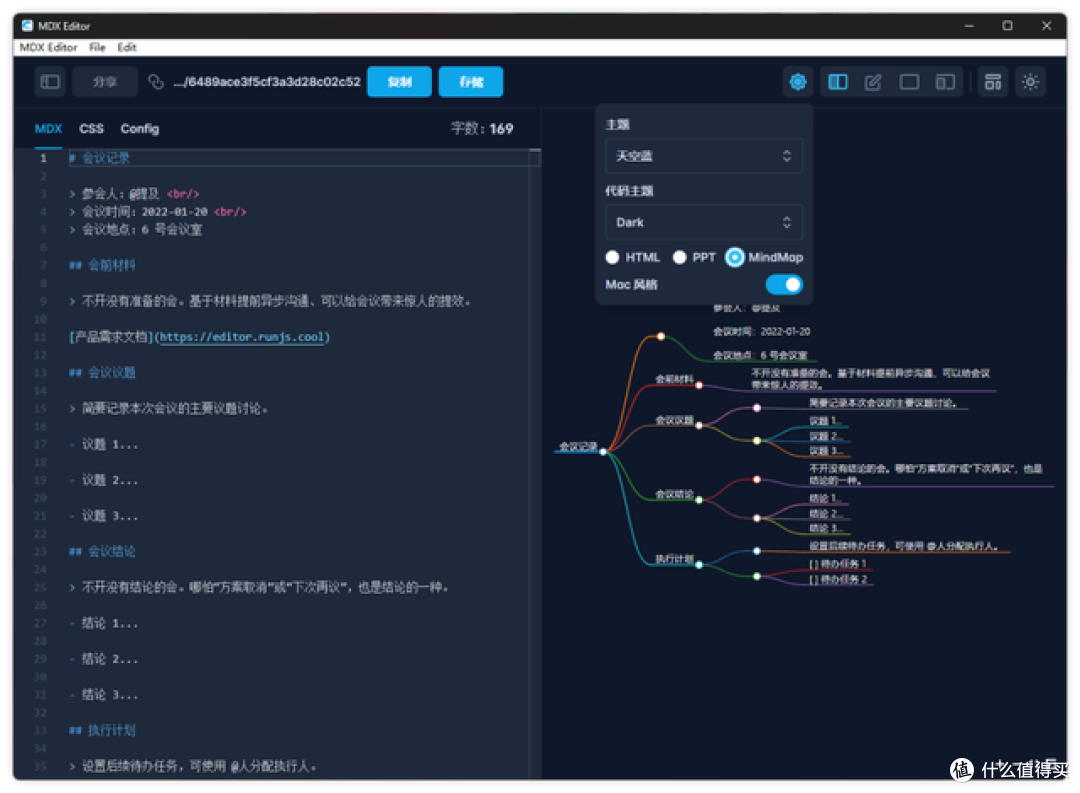
Task: Select the side panel layout icon
Action: 945,82
